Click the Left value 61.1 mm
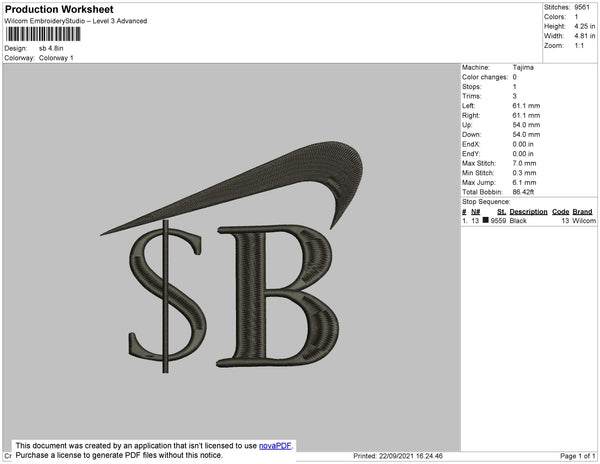The width and height of the screenshot is (600, 464). (x=526, y=106)
